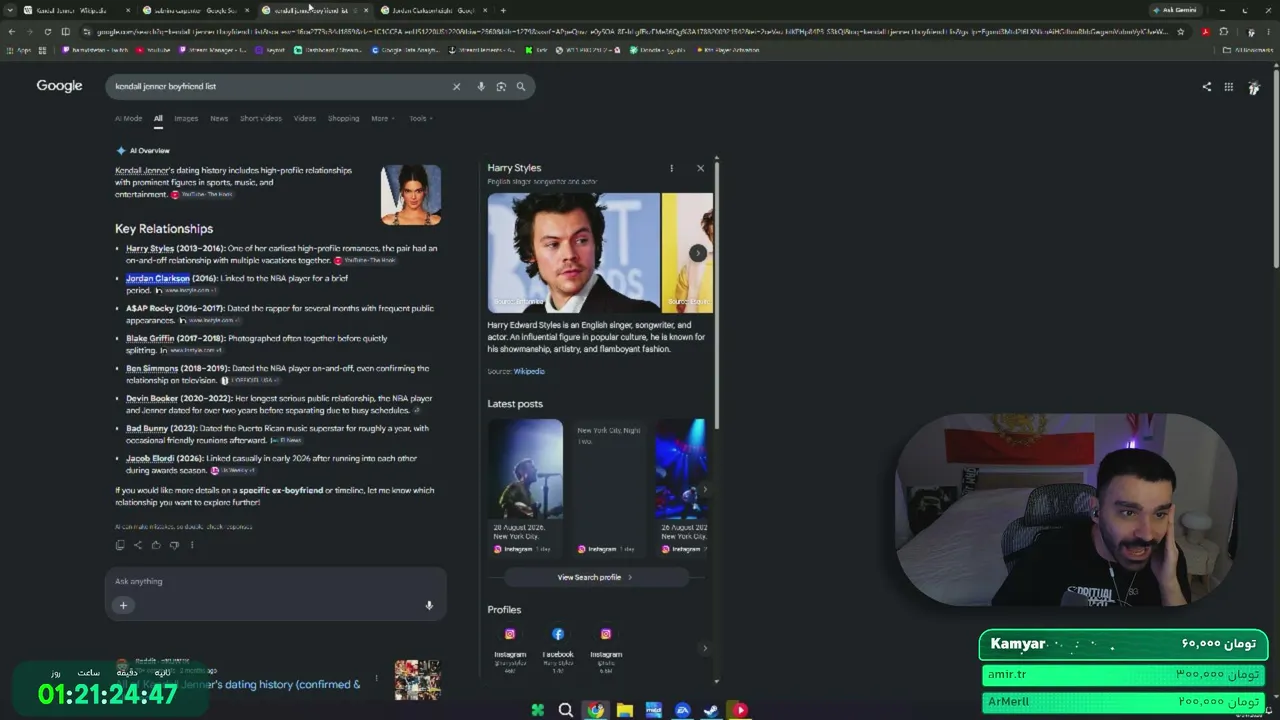1280x720 pixels.
Task: Give thumbs up to AI Overview
Action: click(x=156, y=545)
